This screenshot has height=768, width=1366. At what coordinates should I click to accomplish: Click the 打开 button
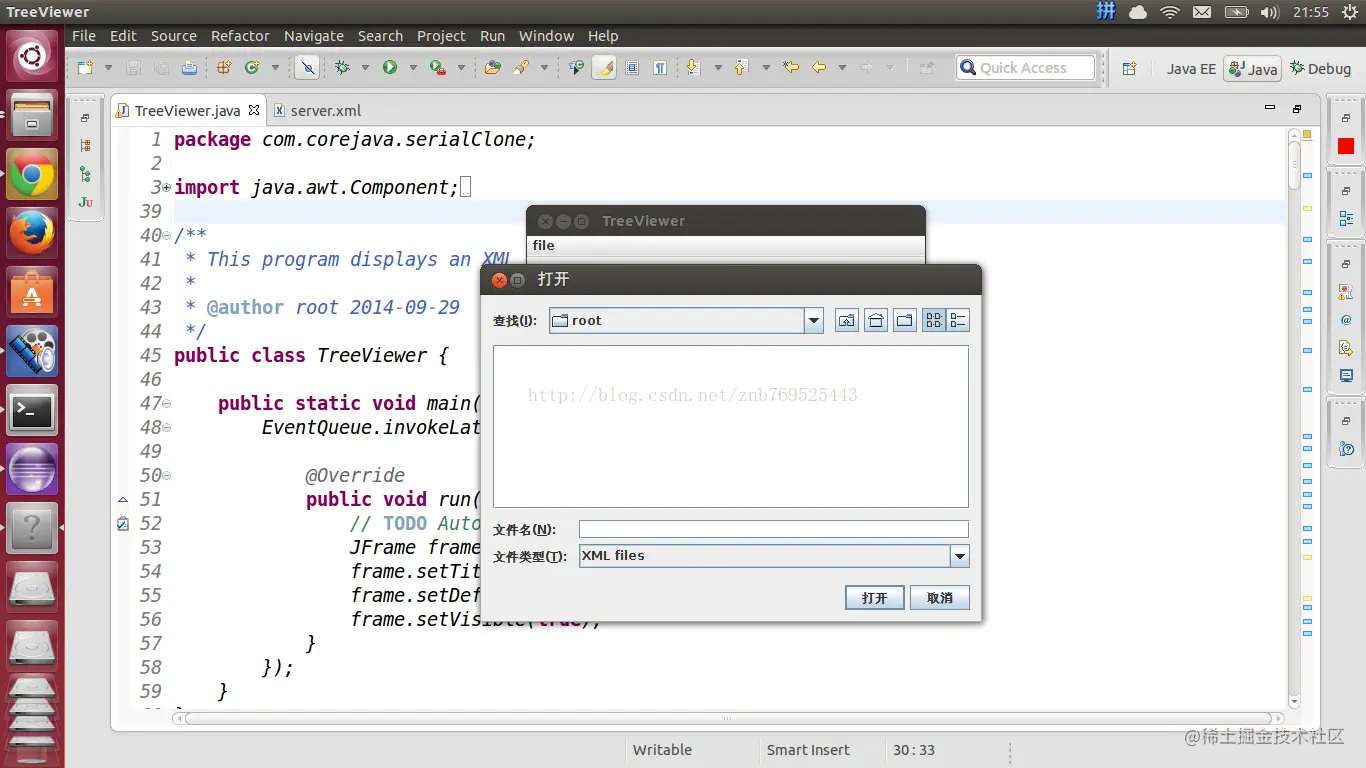tap(875, 598)
